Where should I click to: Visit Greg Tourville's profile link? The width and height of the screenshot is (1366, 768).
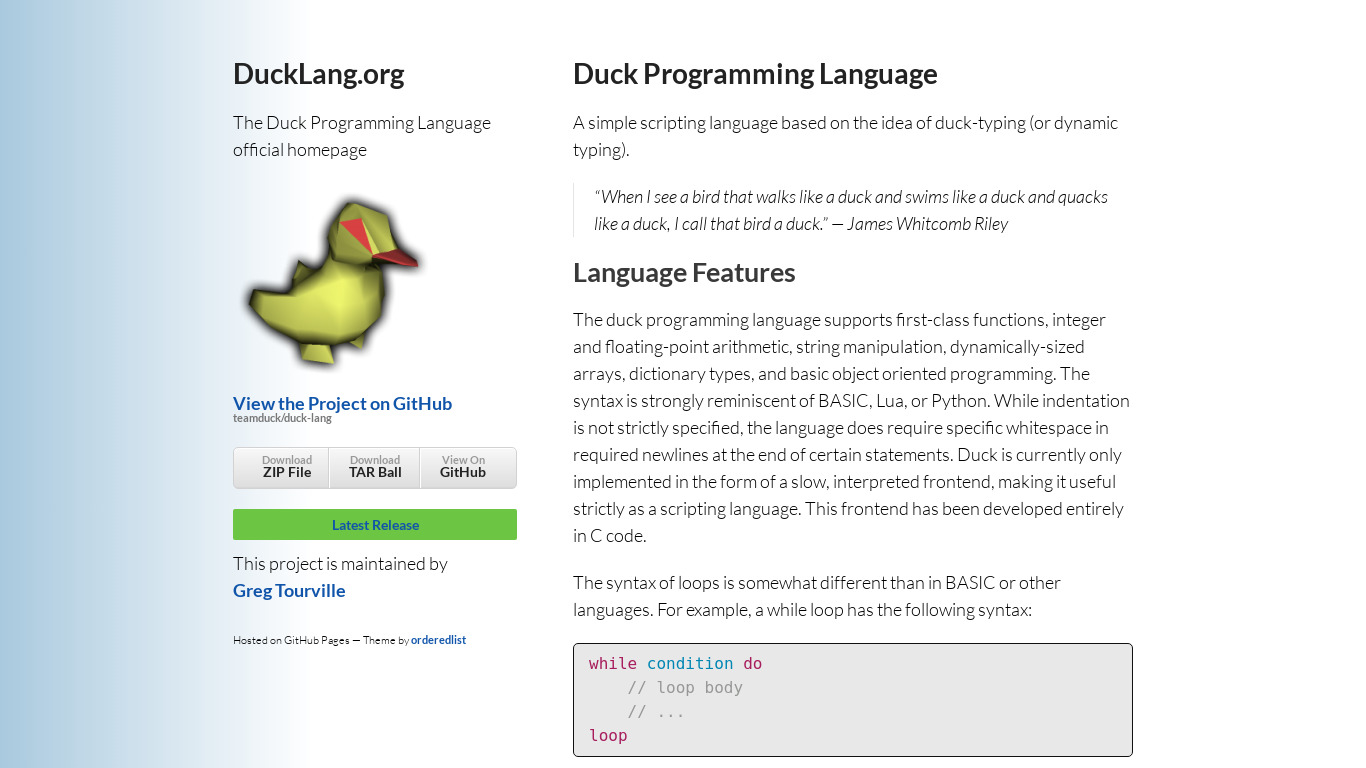click(x=289, y=591)
